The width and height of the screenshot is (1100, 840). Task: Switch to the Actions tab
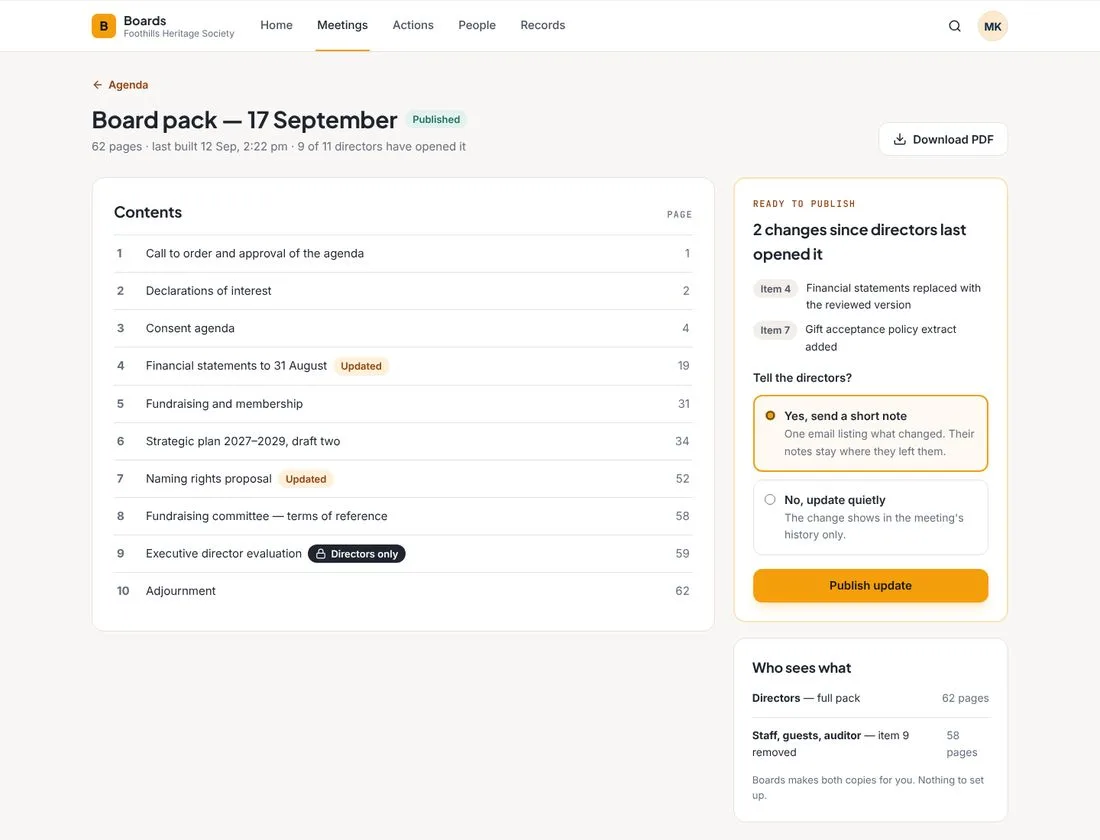413,25
